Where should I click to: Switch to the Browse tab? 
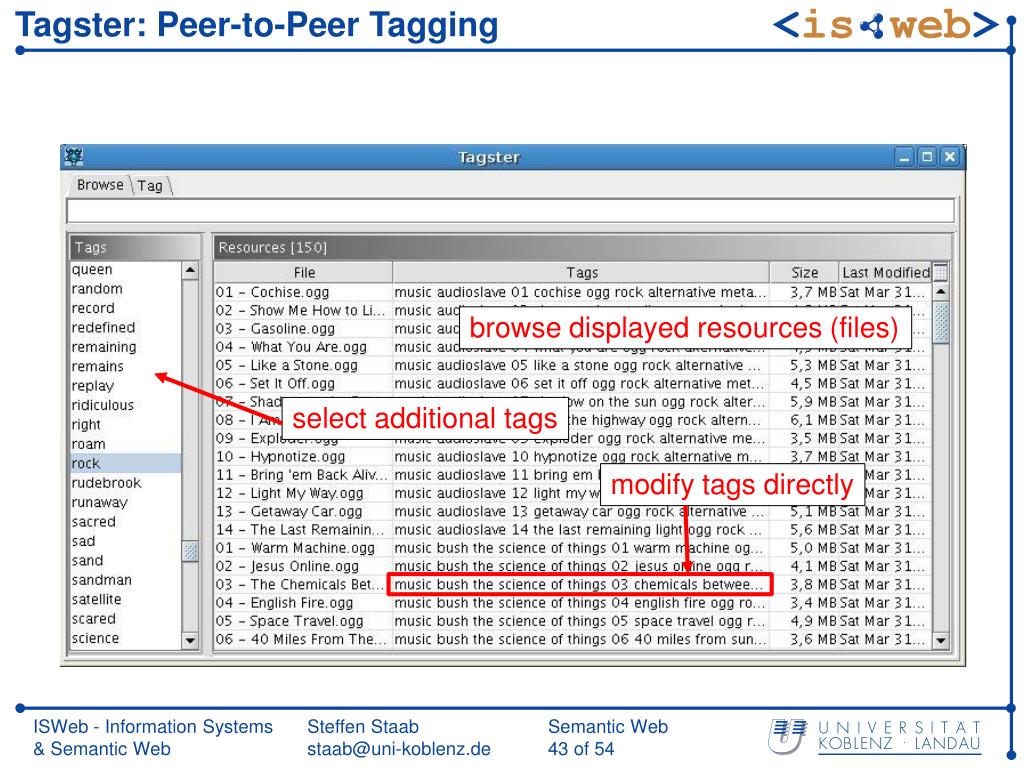pos(100,185)
